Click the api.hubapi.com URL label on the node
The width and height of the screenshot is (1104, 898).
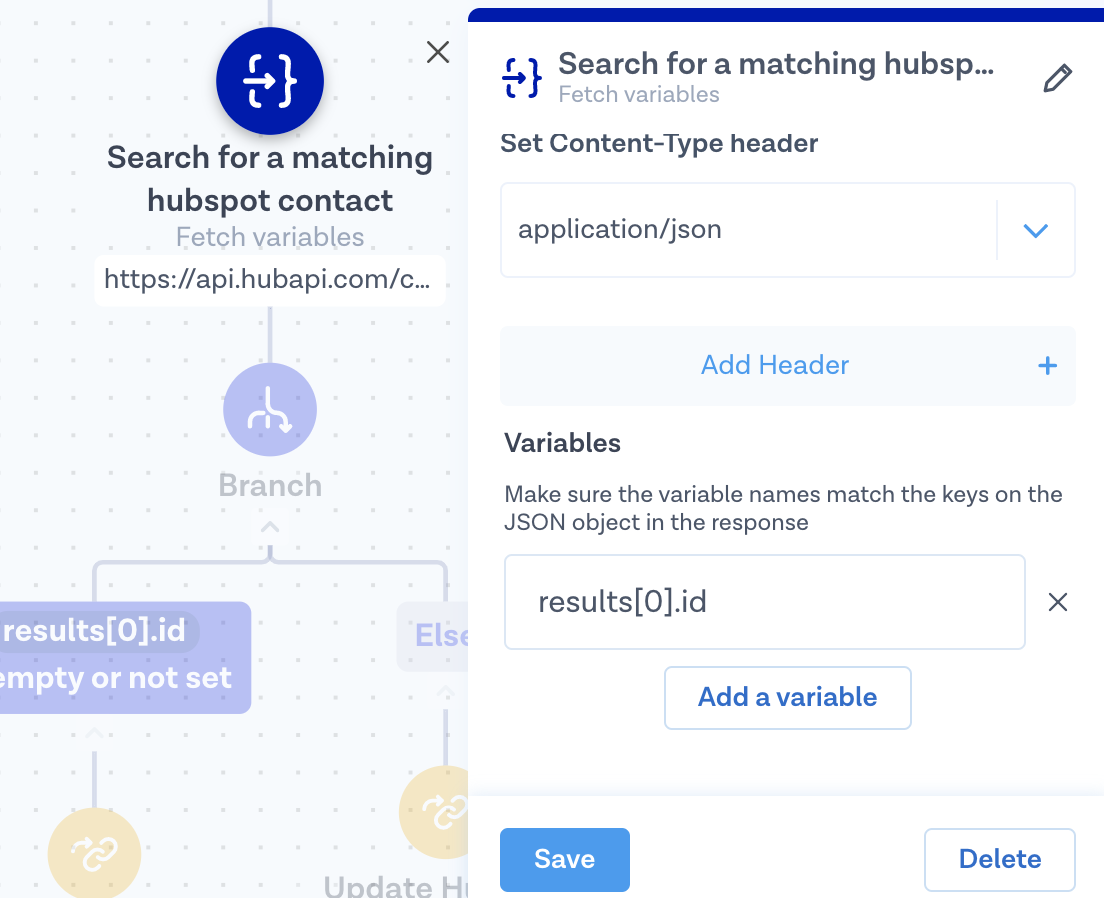click(269, 279)
